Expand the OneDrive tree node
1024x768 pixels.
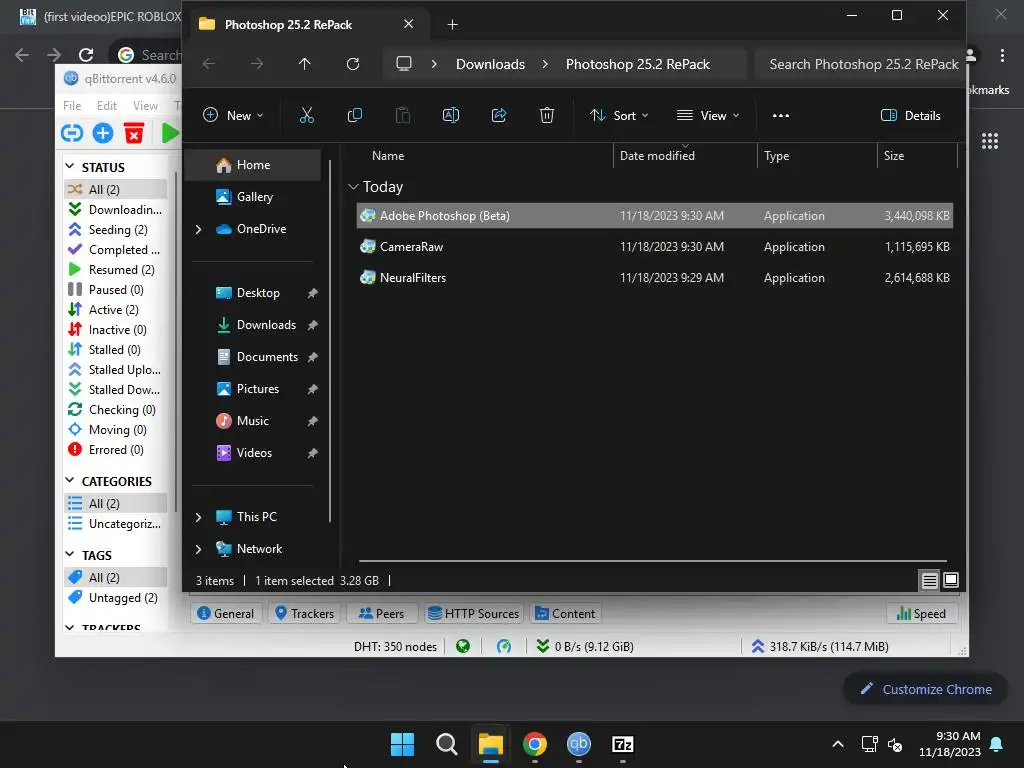tap(199, 229)
